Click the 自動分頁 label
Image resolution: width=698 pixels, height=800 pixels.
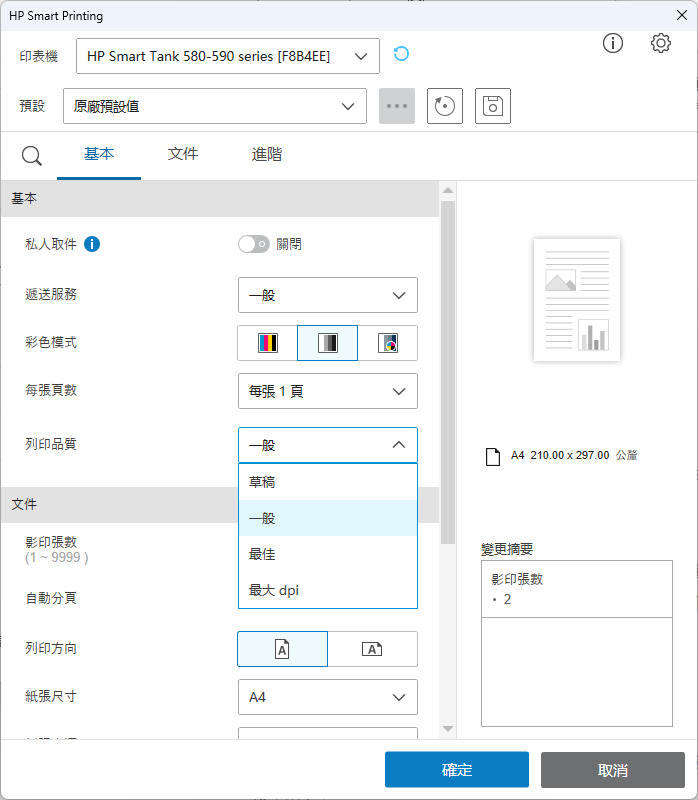tap(51, 597)
